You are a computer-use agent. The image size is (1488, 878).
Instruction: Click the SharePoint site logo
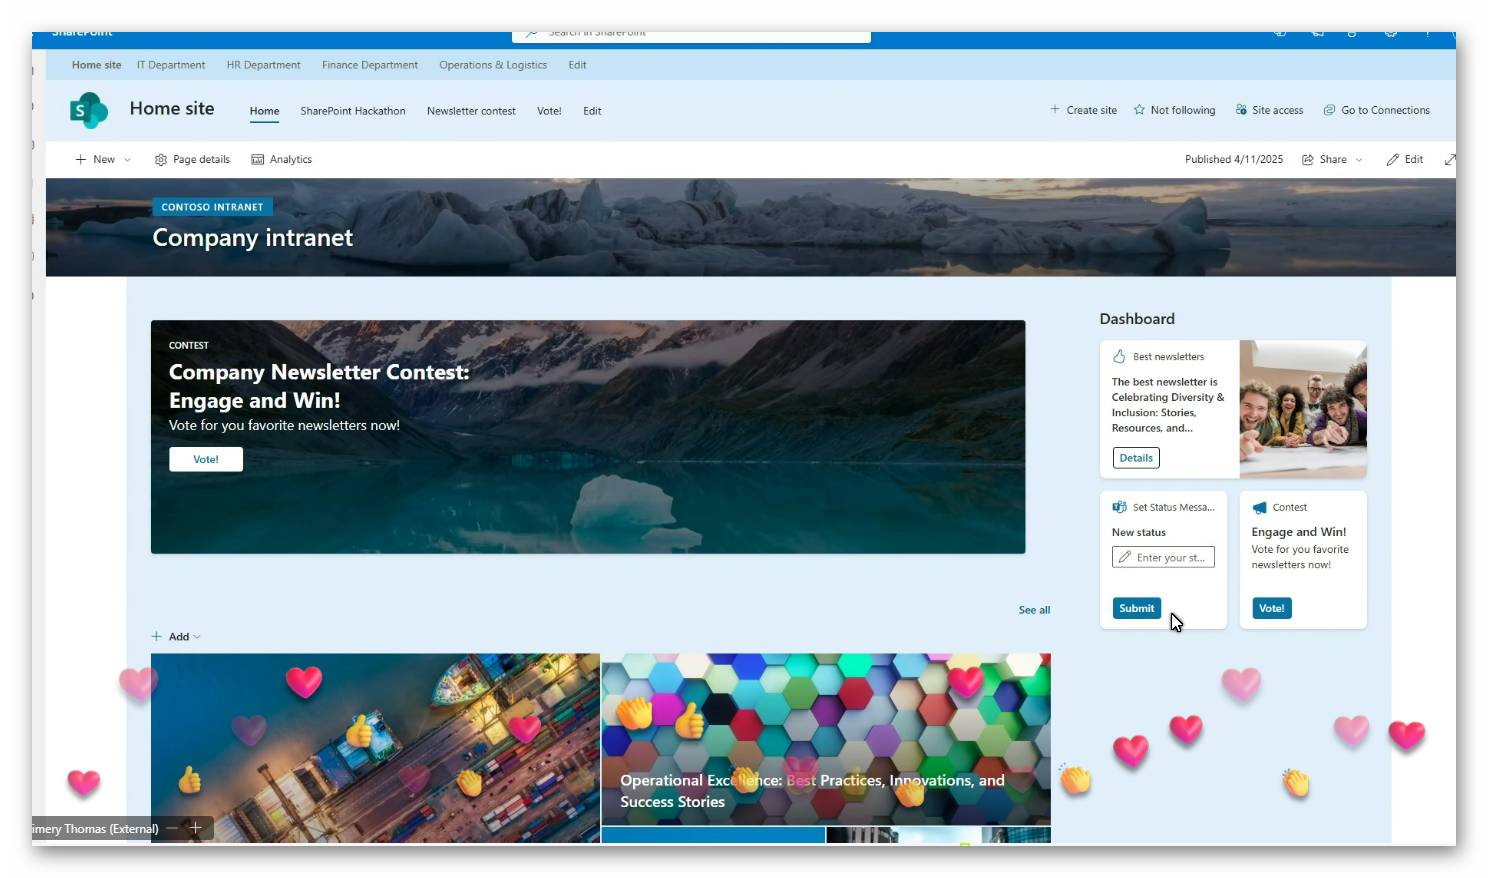click(89, 110)
